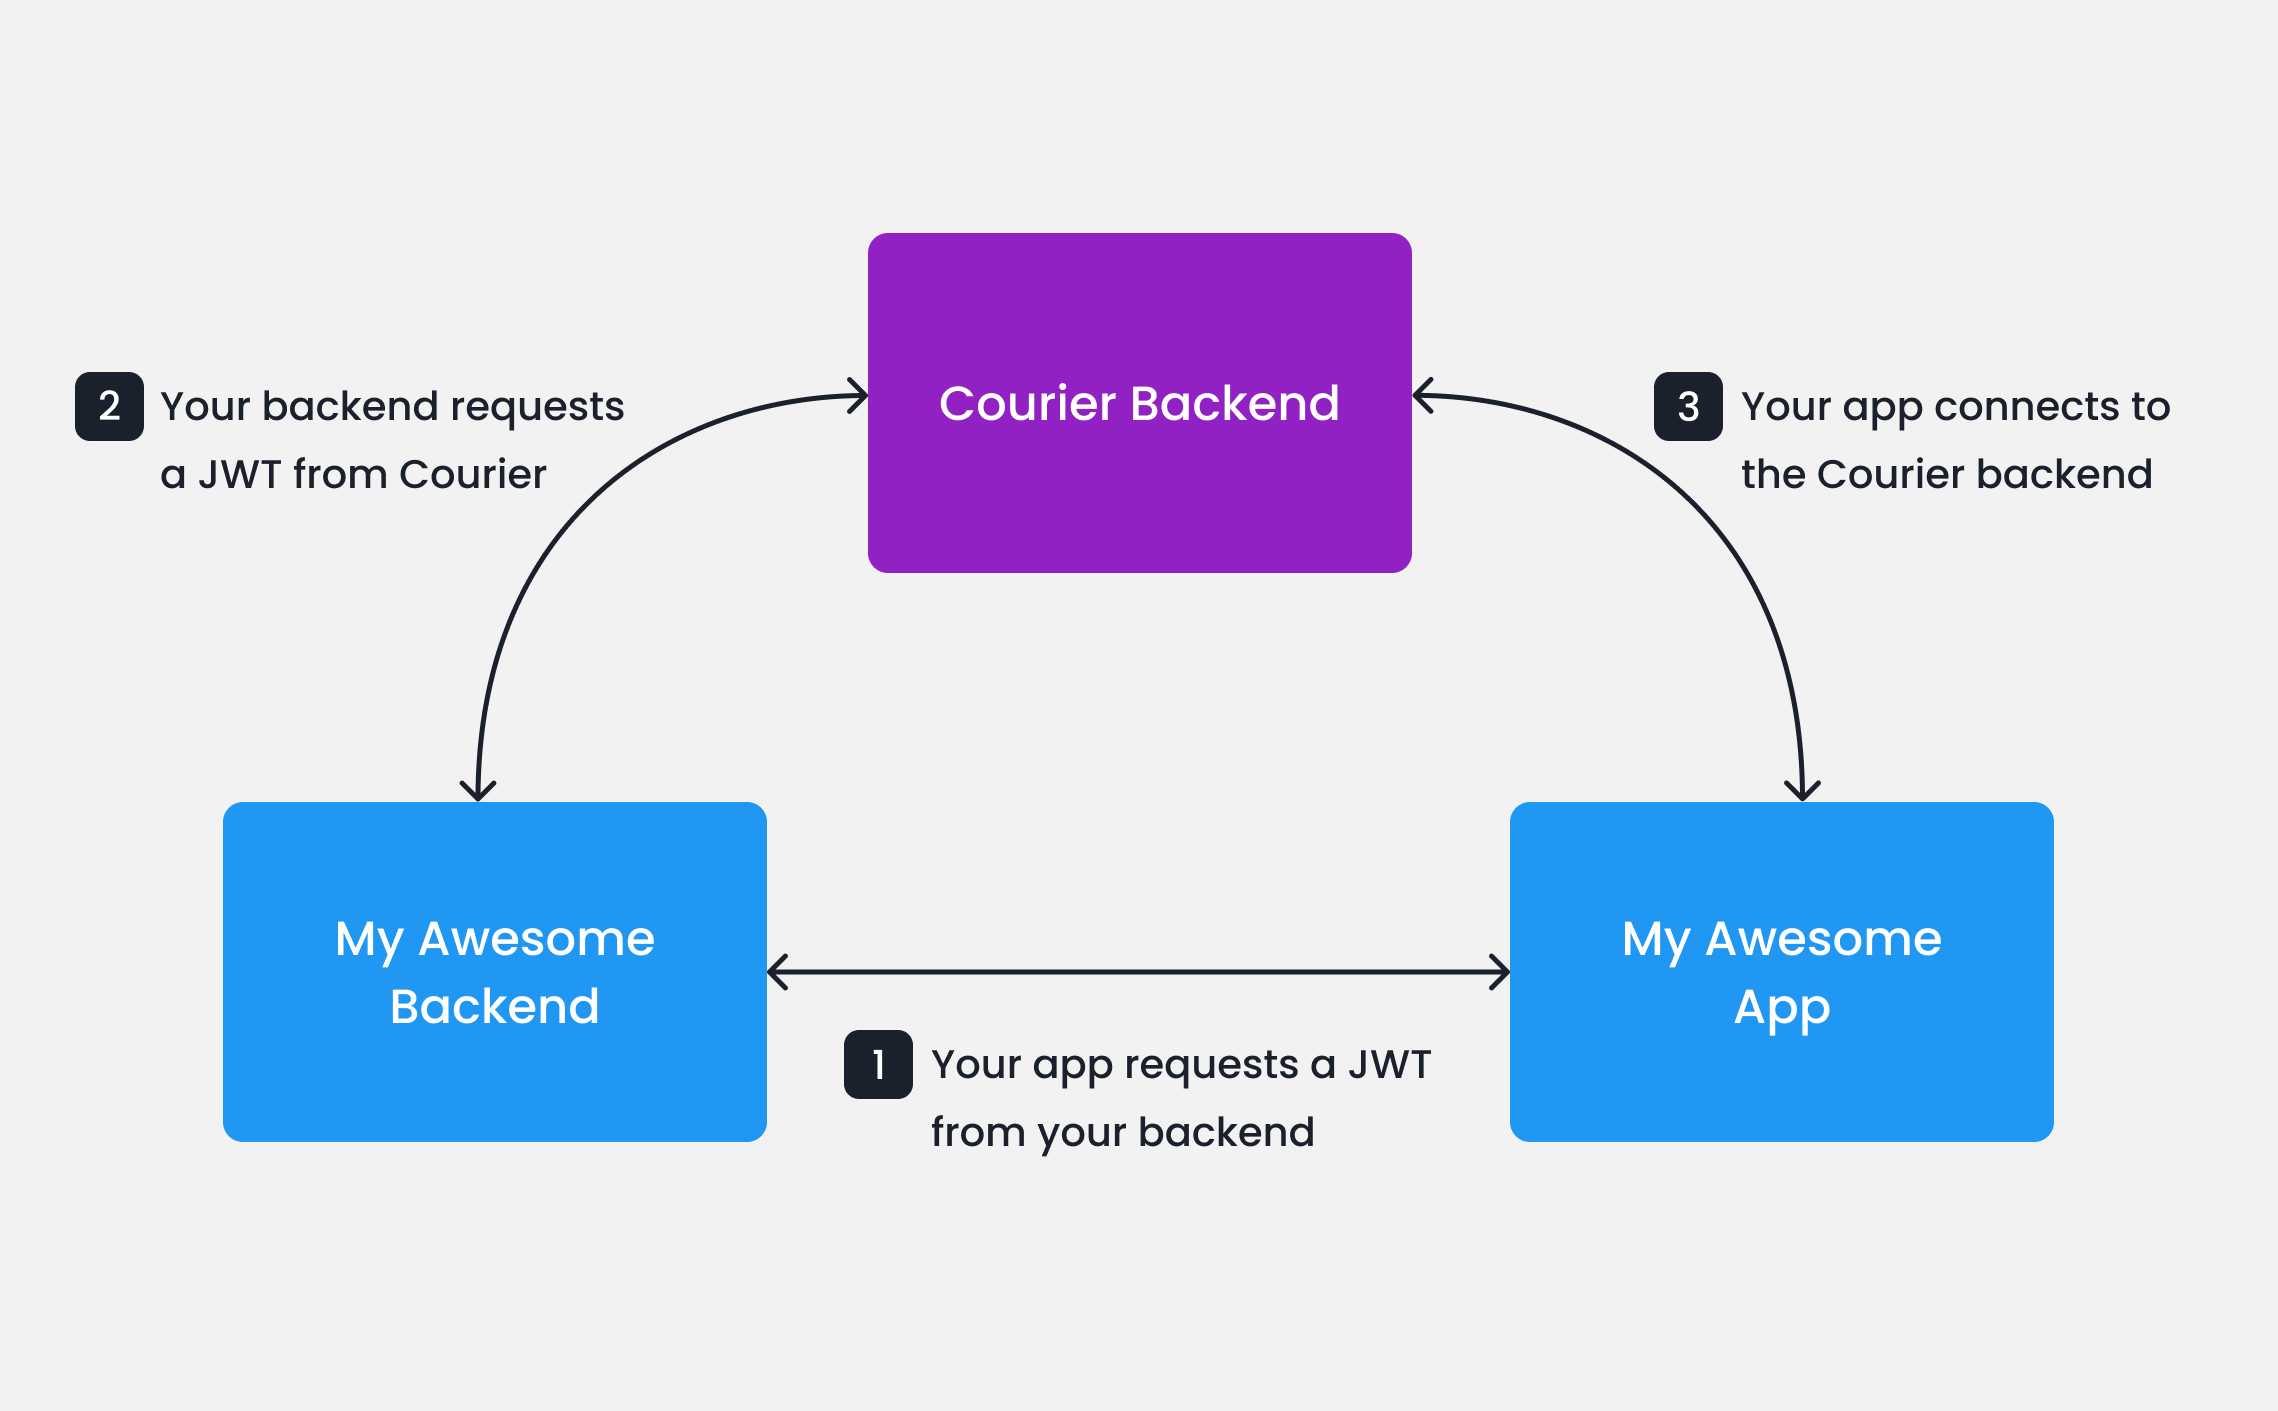Screen dimensions: 2278x1411
Task: Click the step 2 numbered badge
Action: [x=108, y=406]
